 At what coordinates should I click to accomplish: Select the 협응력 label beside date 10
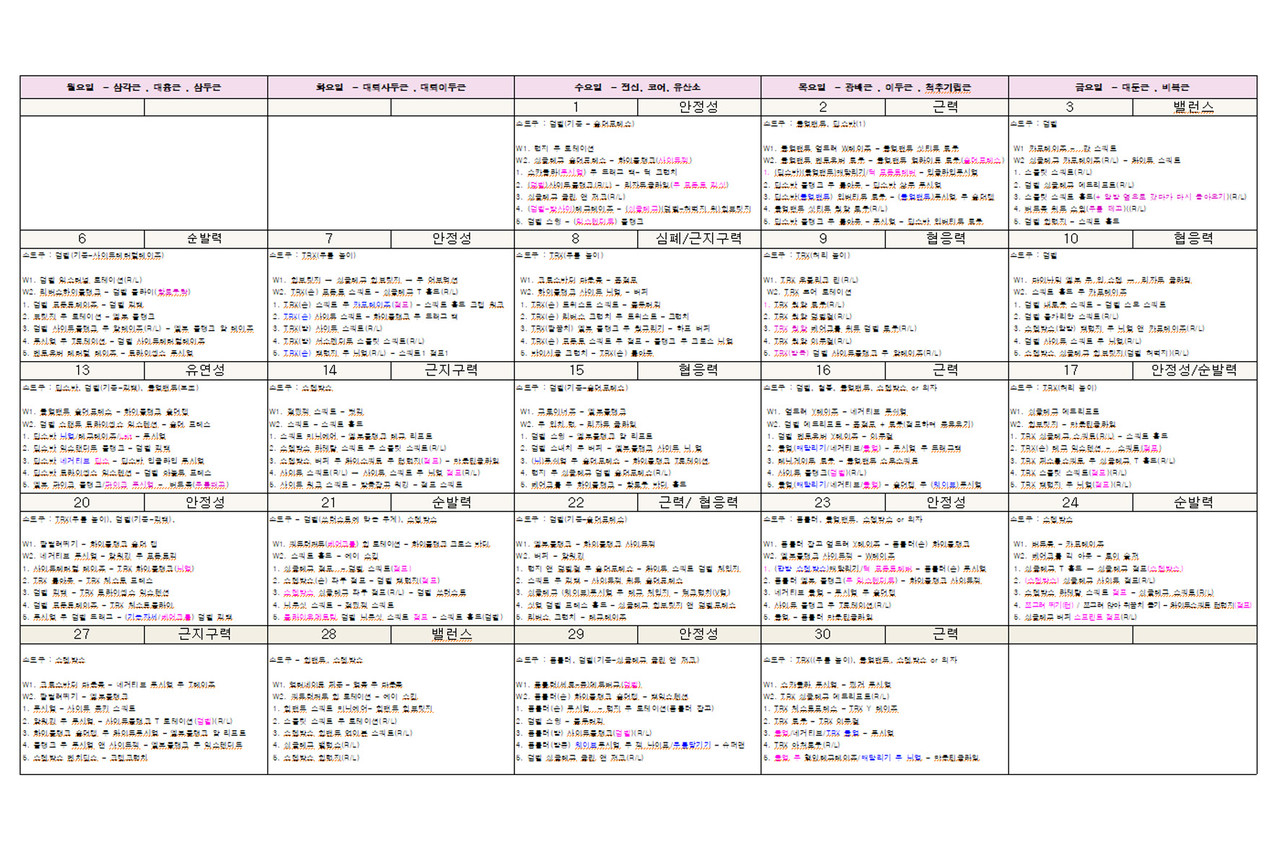click(x=1194, y=239)
